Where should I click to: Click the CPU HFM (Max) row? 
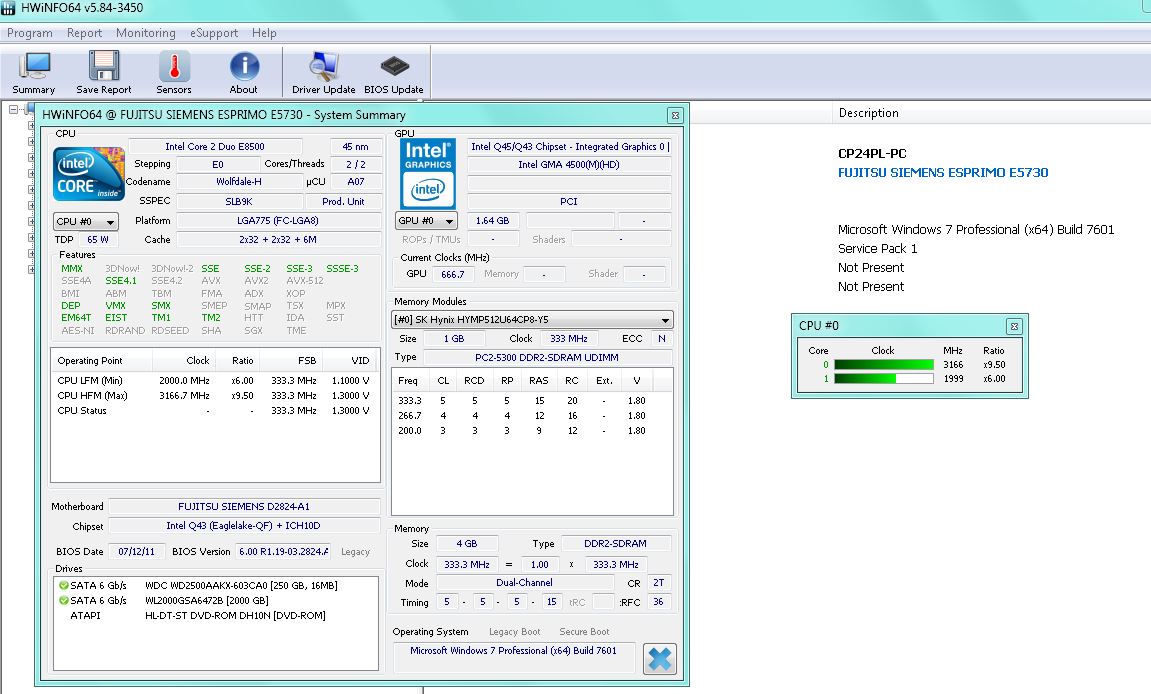coord(214,395)
